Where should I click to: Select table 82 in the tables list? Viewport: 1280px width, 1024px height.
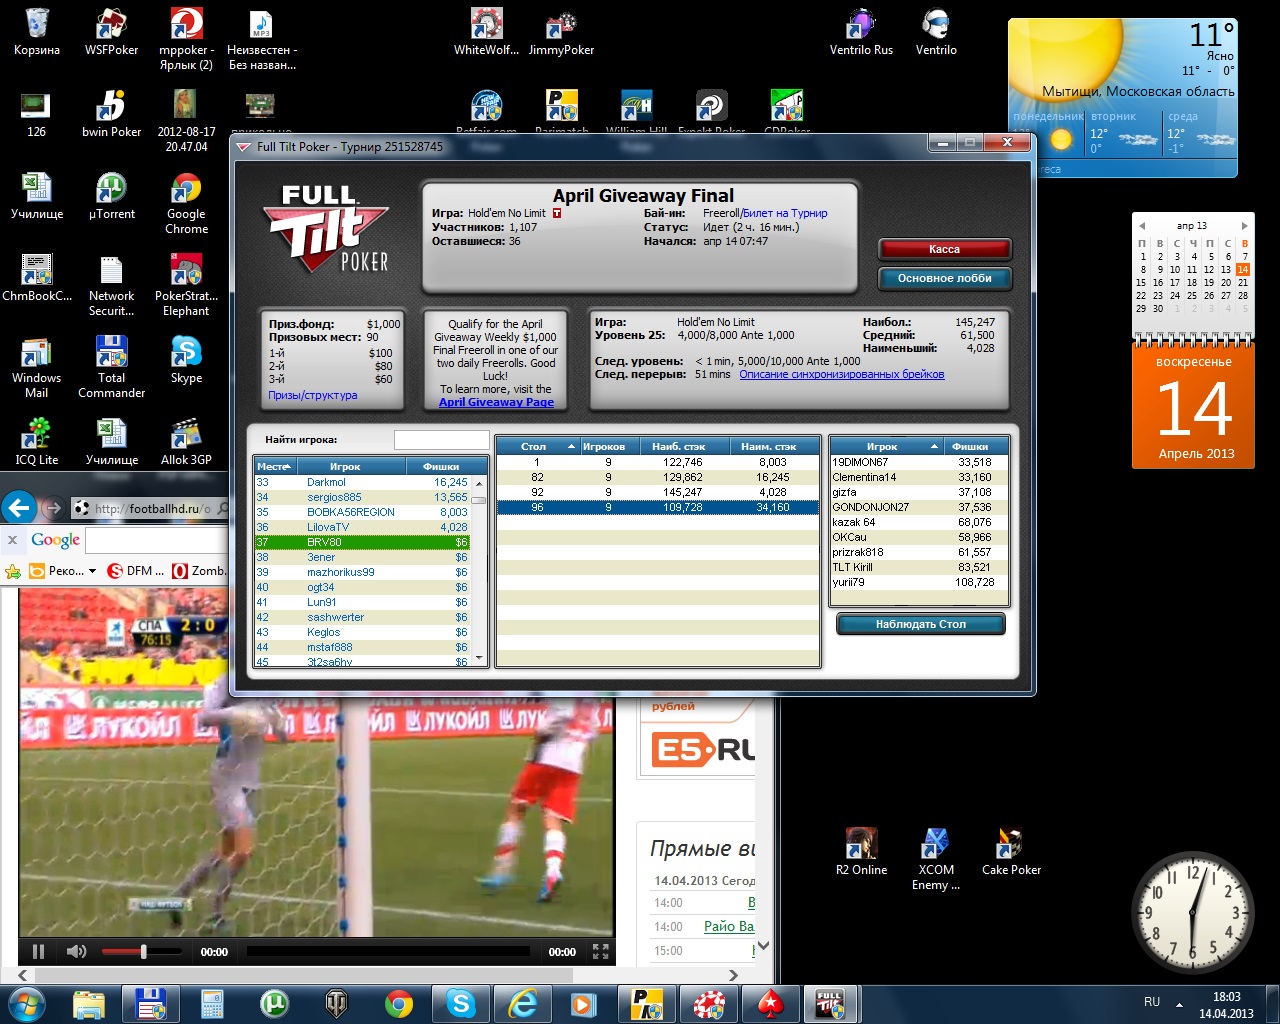tap(657, 477)
